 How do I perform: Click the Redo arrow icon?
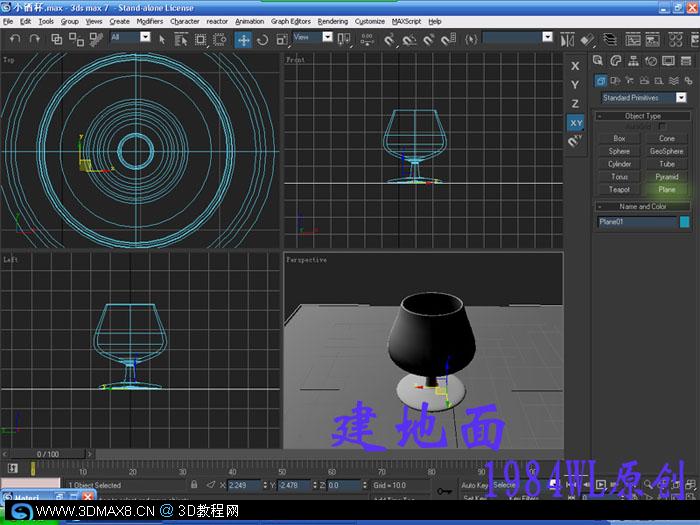(x=34, y=39)
